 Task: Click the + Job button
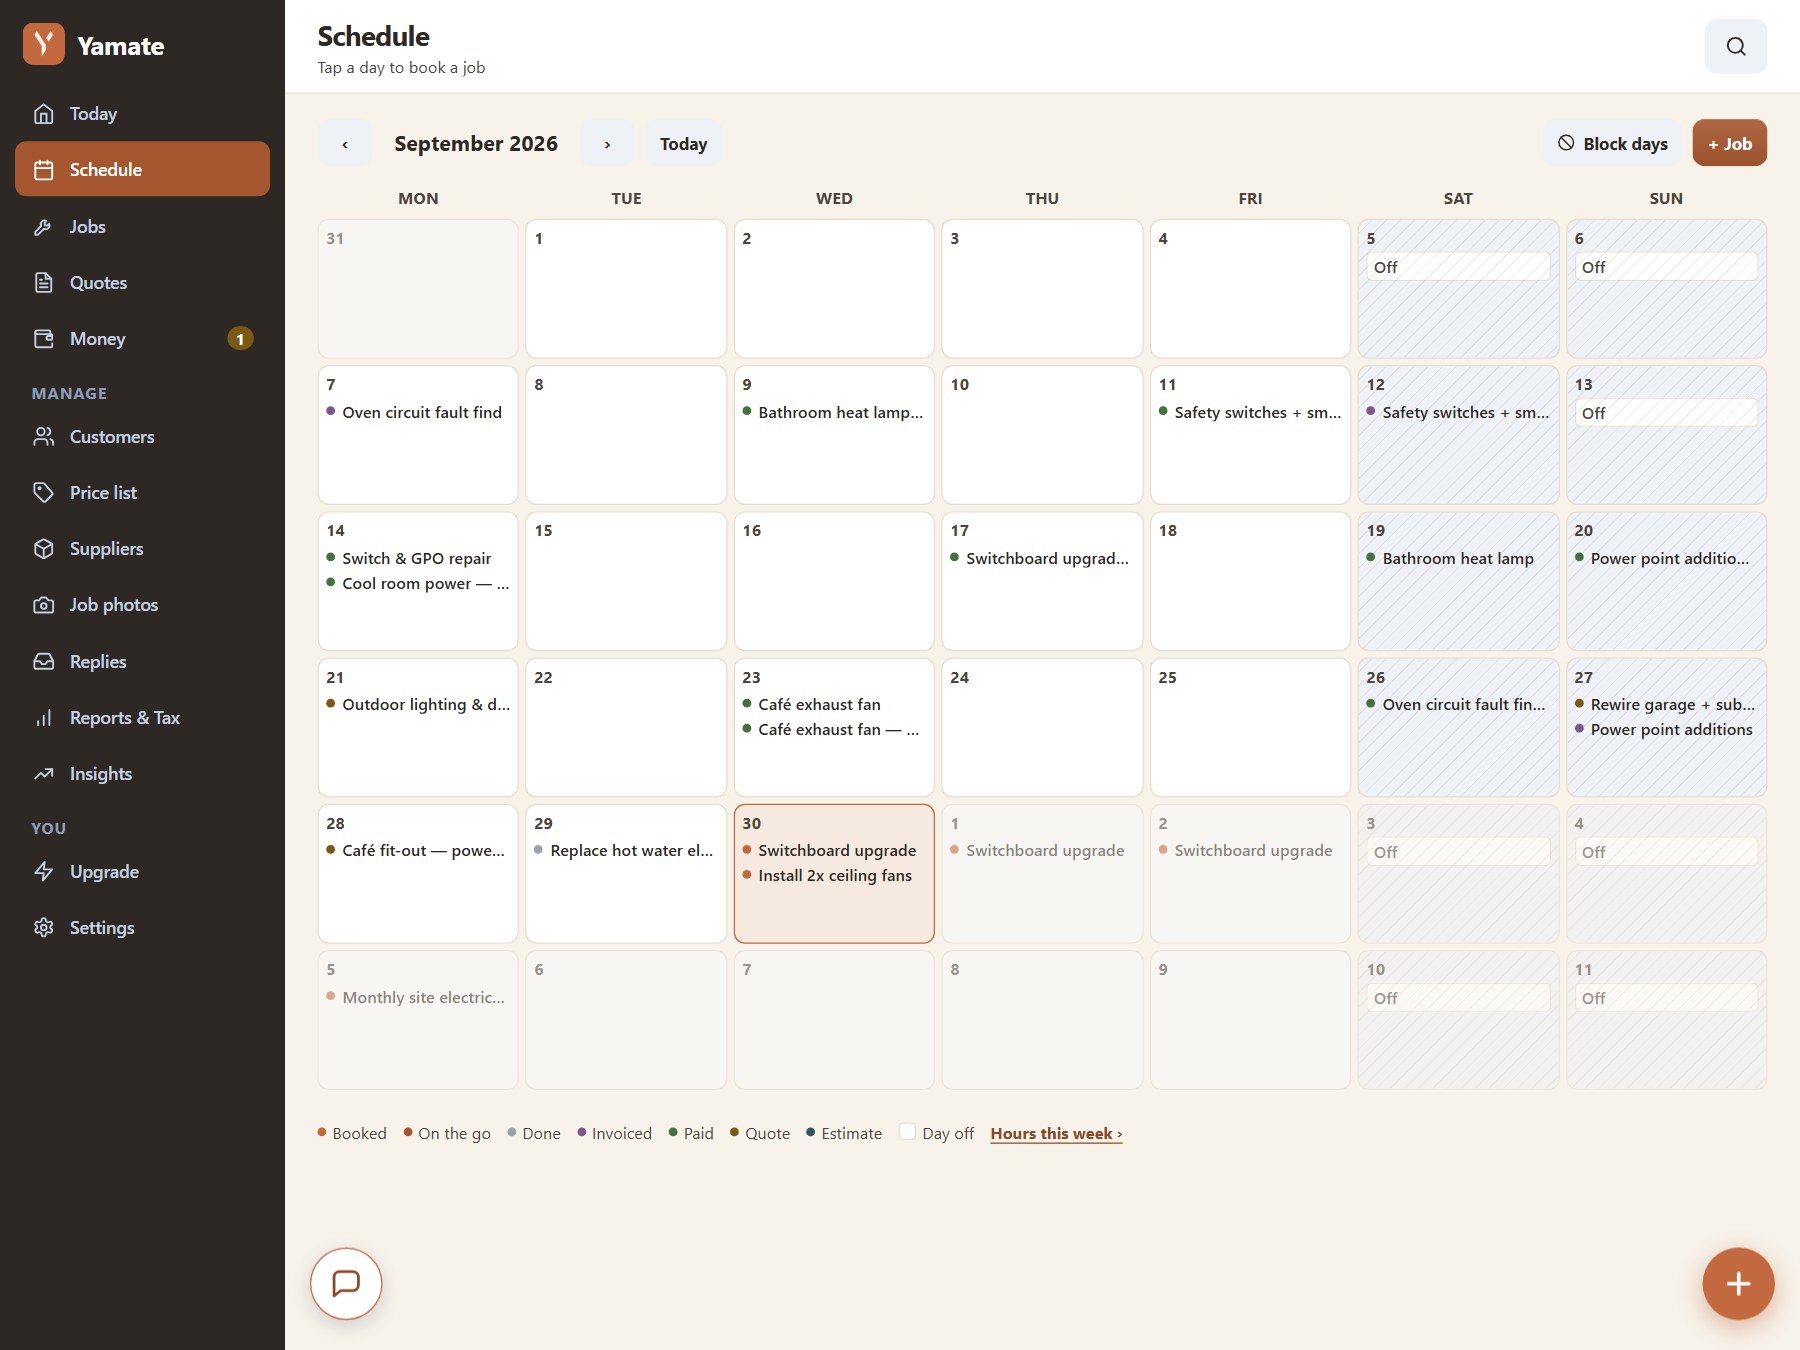pos(1729,144)
